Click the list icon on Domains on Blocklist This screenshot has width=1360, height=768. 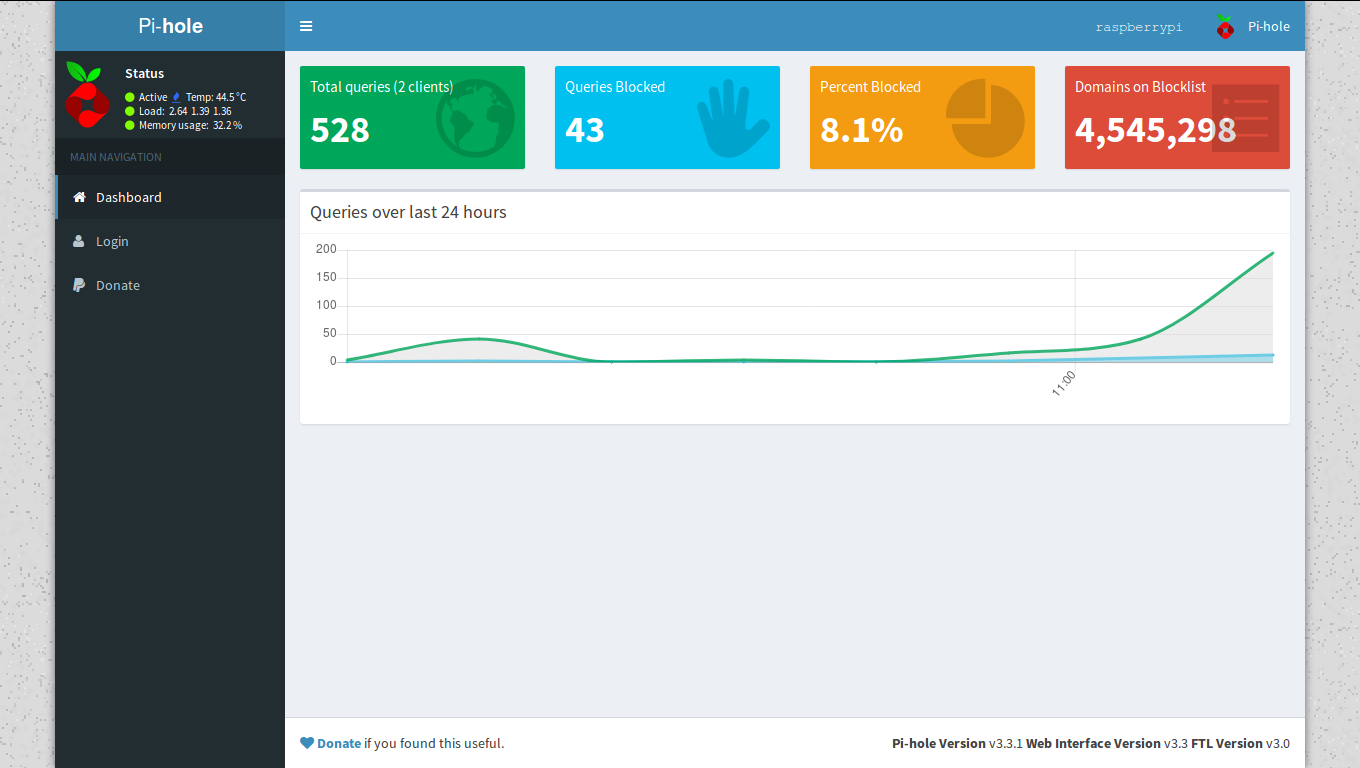click(1245, 119)
